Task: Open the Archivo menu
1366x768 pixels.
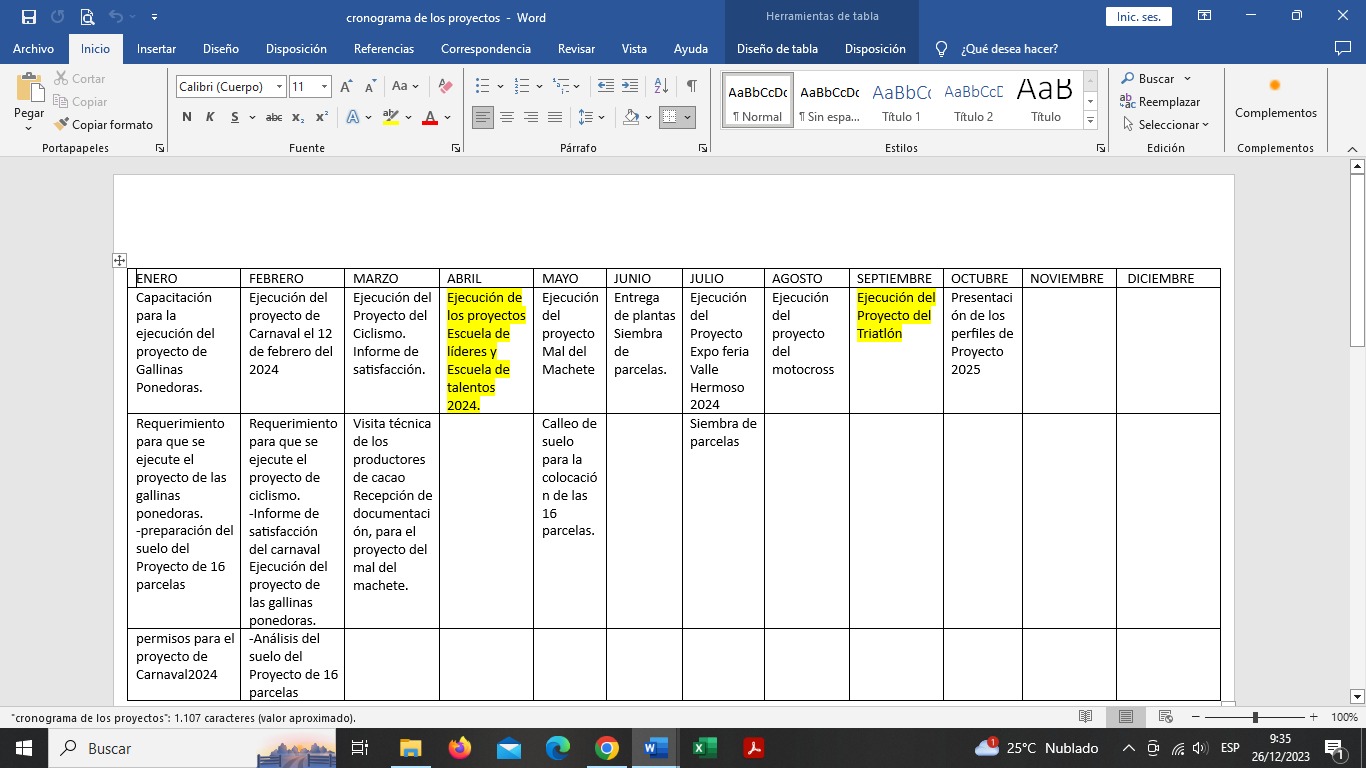Action: [x=34, y=49]
